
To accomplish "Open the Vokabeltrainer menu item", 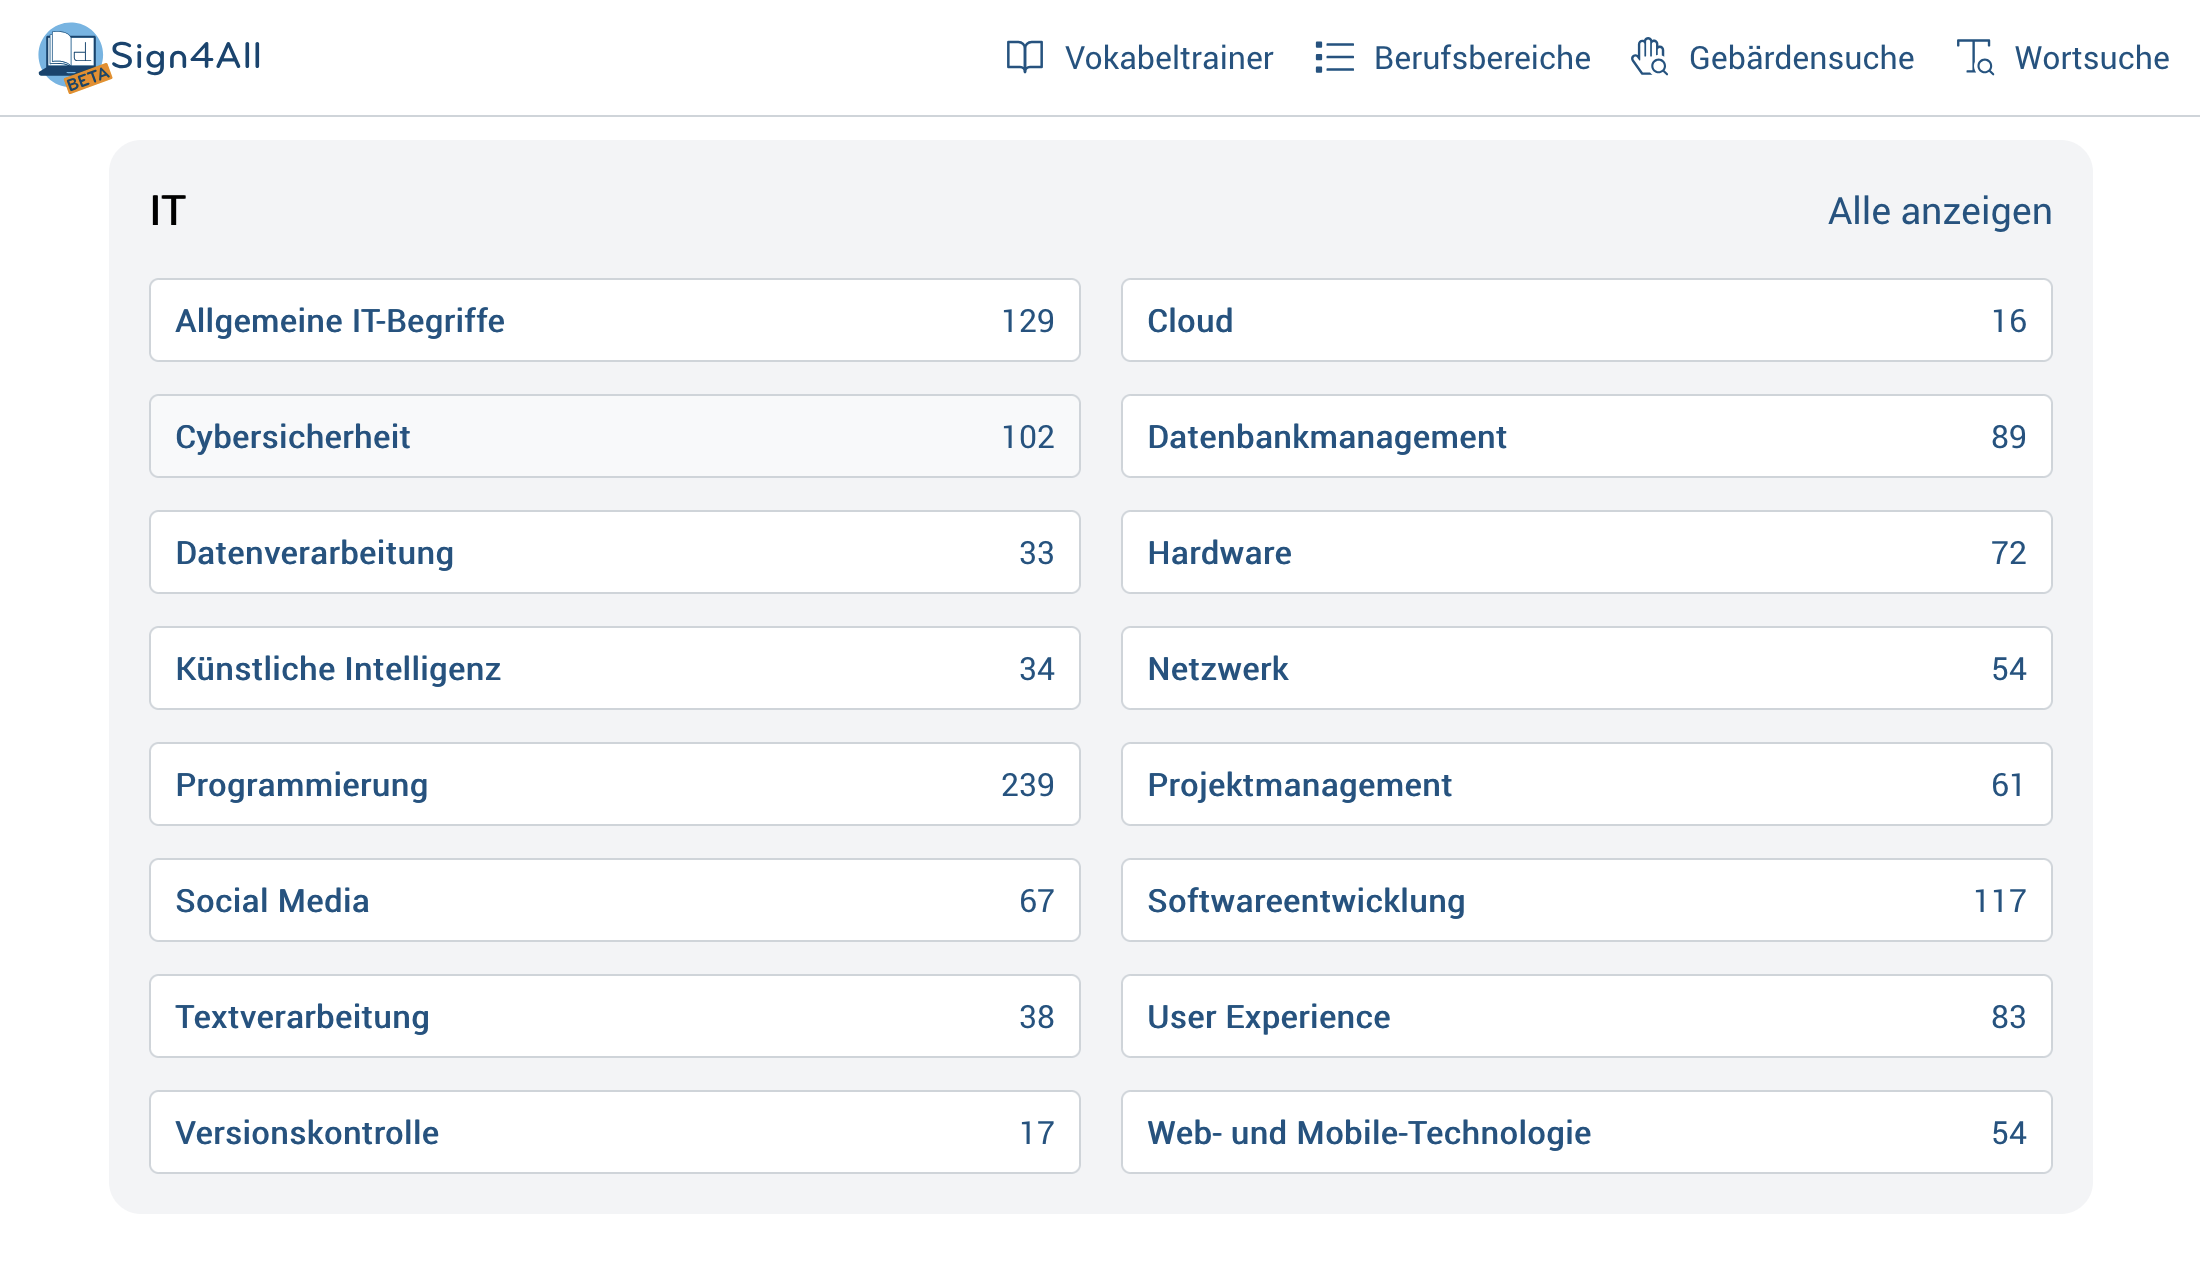I will 1139,57.
